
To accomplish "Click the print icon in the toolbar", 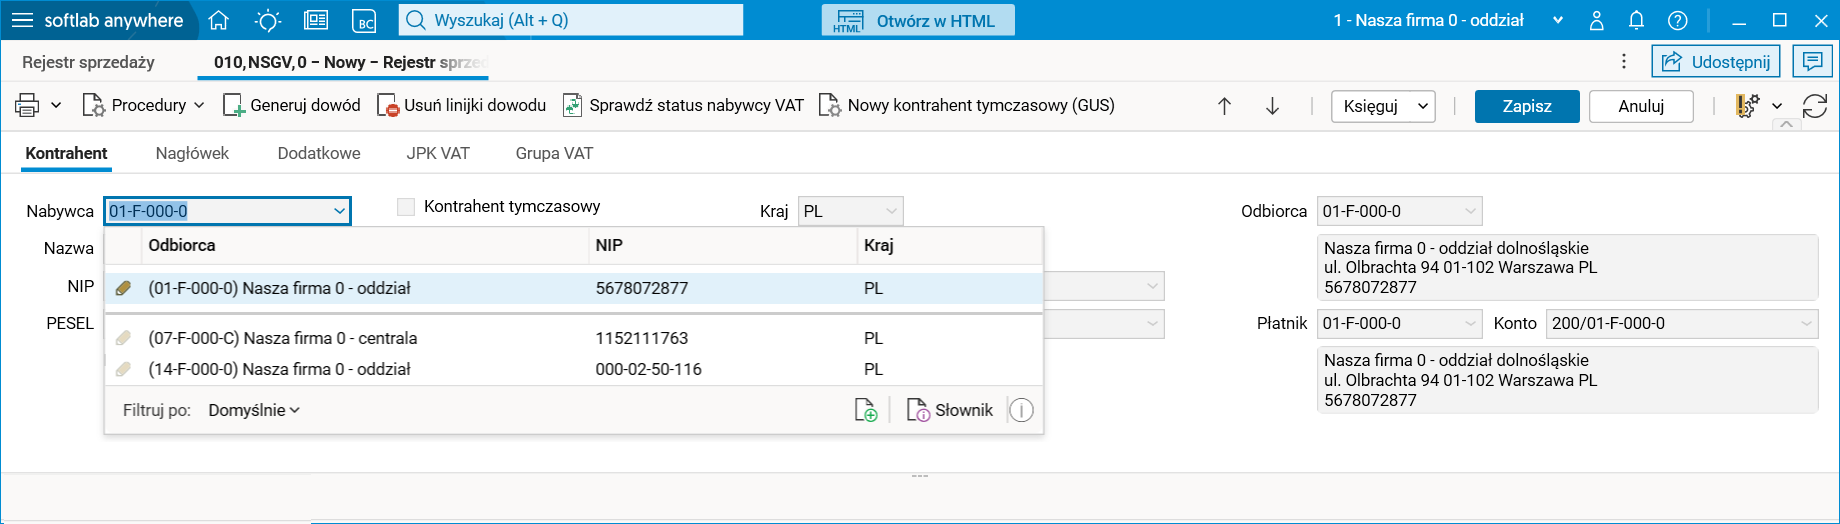I will pyautogui.click(x=27, y=105).
